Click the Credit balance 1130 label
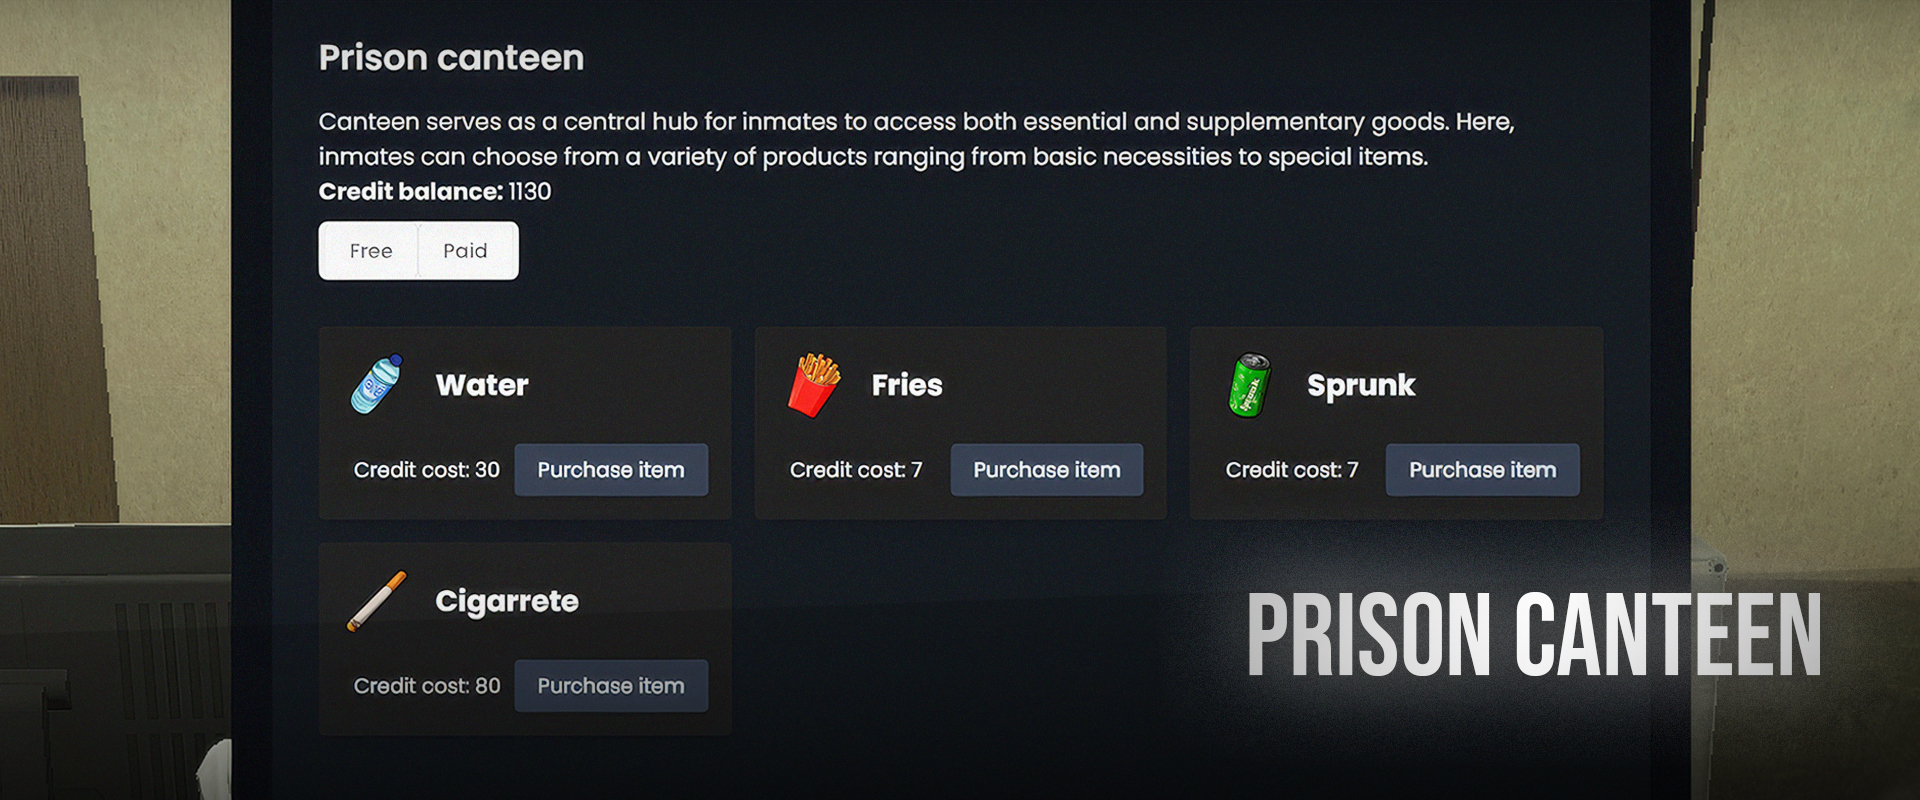 [435, 191]
